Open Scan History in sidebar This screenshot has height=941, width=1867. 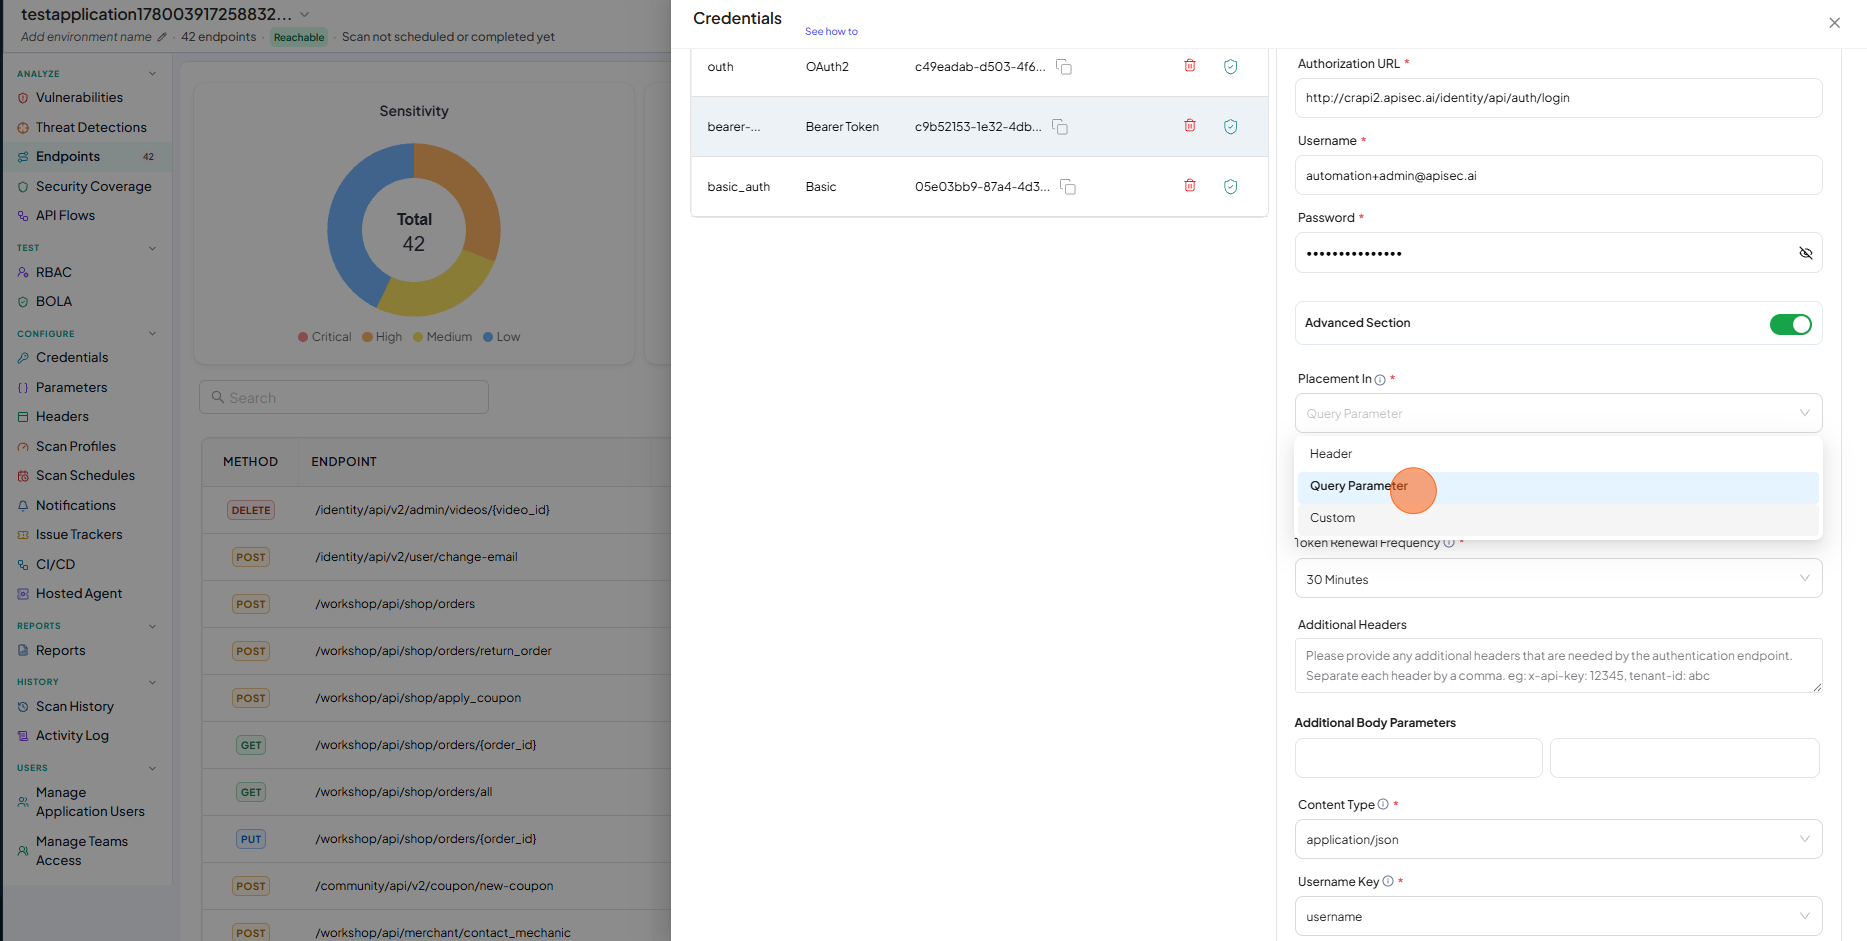(75, 707)
